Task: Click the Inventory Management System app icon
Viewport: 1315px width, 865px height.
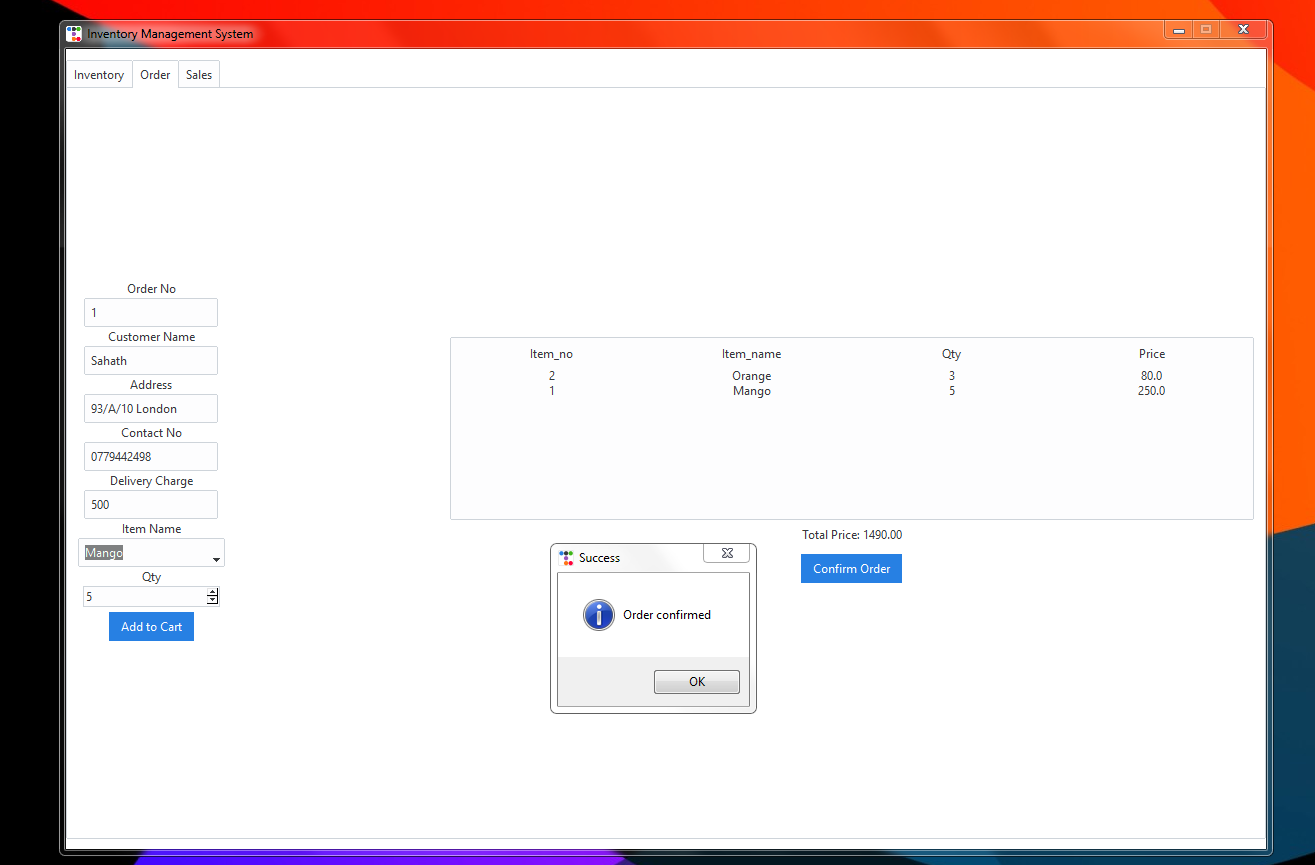Action: (x=74, y=34)
